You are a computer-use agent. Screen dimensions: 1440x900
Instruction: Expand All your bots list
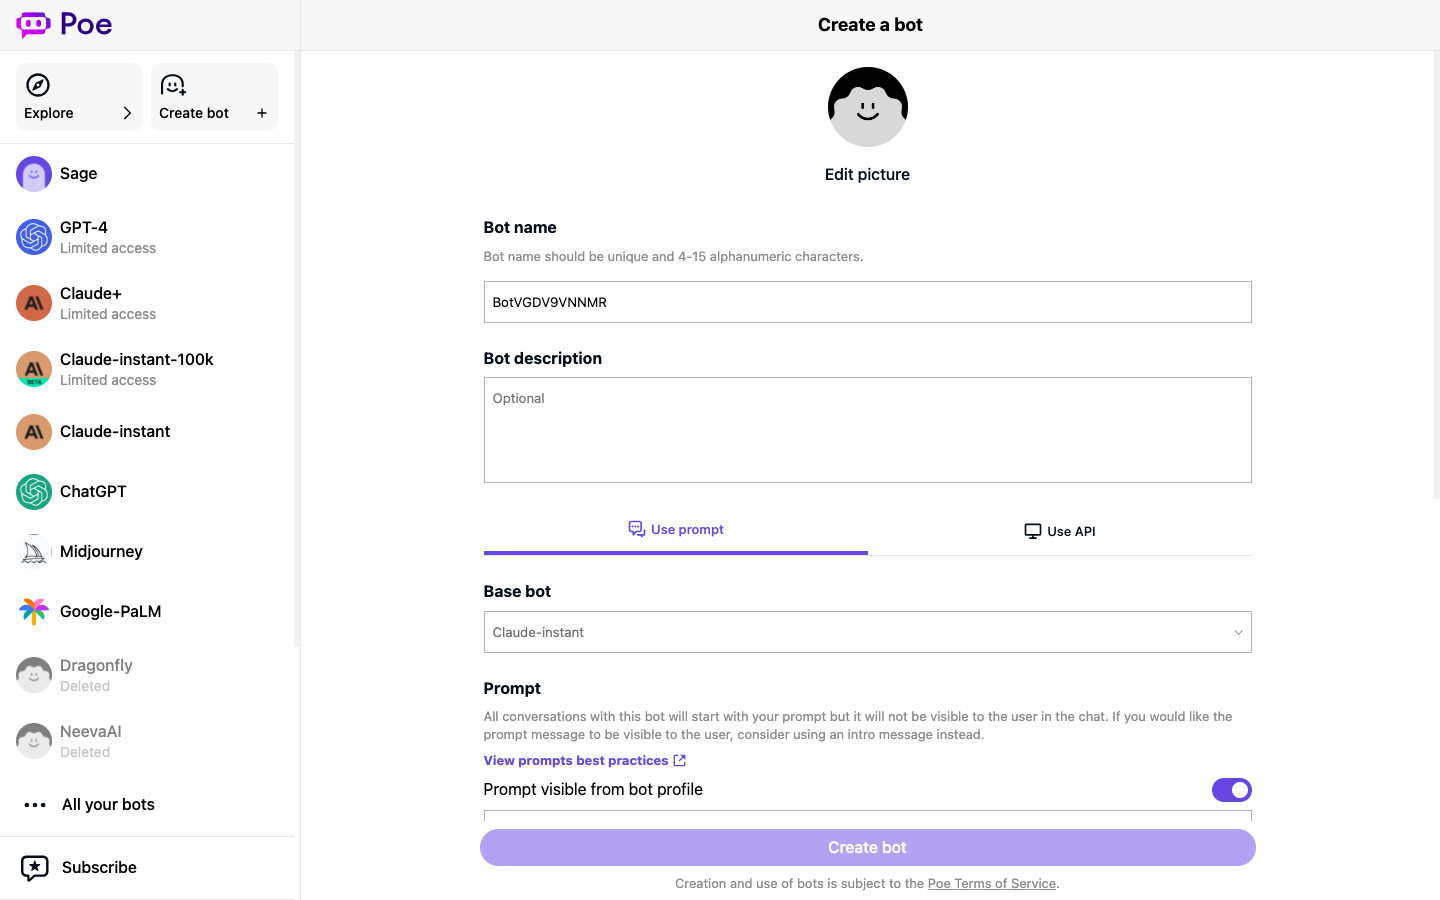[108, 805]
